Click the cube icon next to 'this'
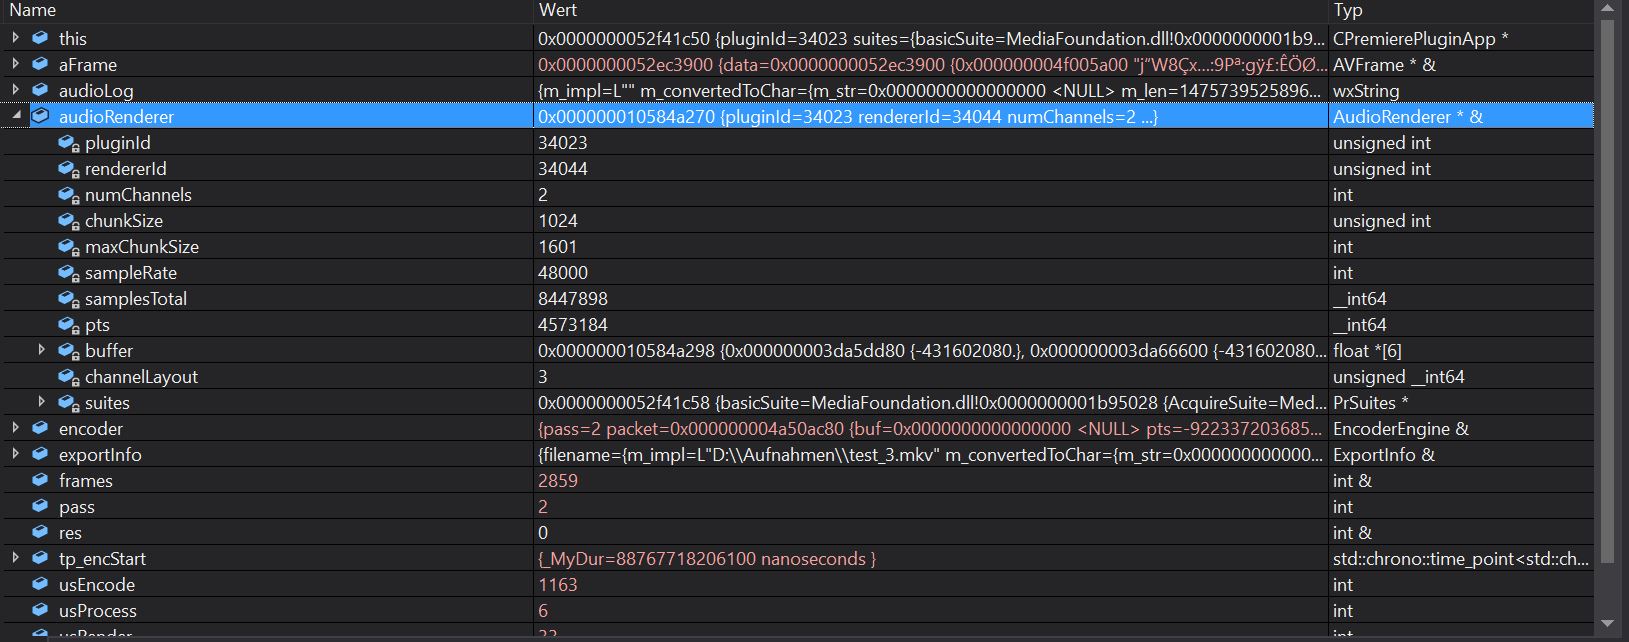 (x=40, y=38)
